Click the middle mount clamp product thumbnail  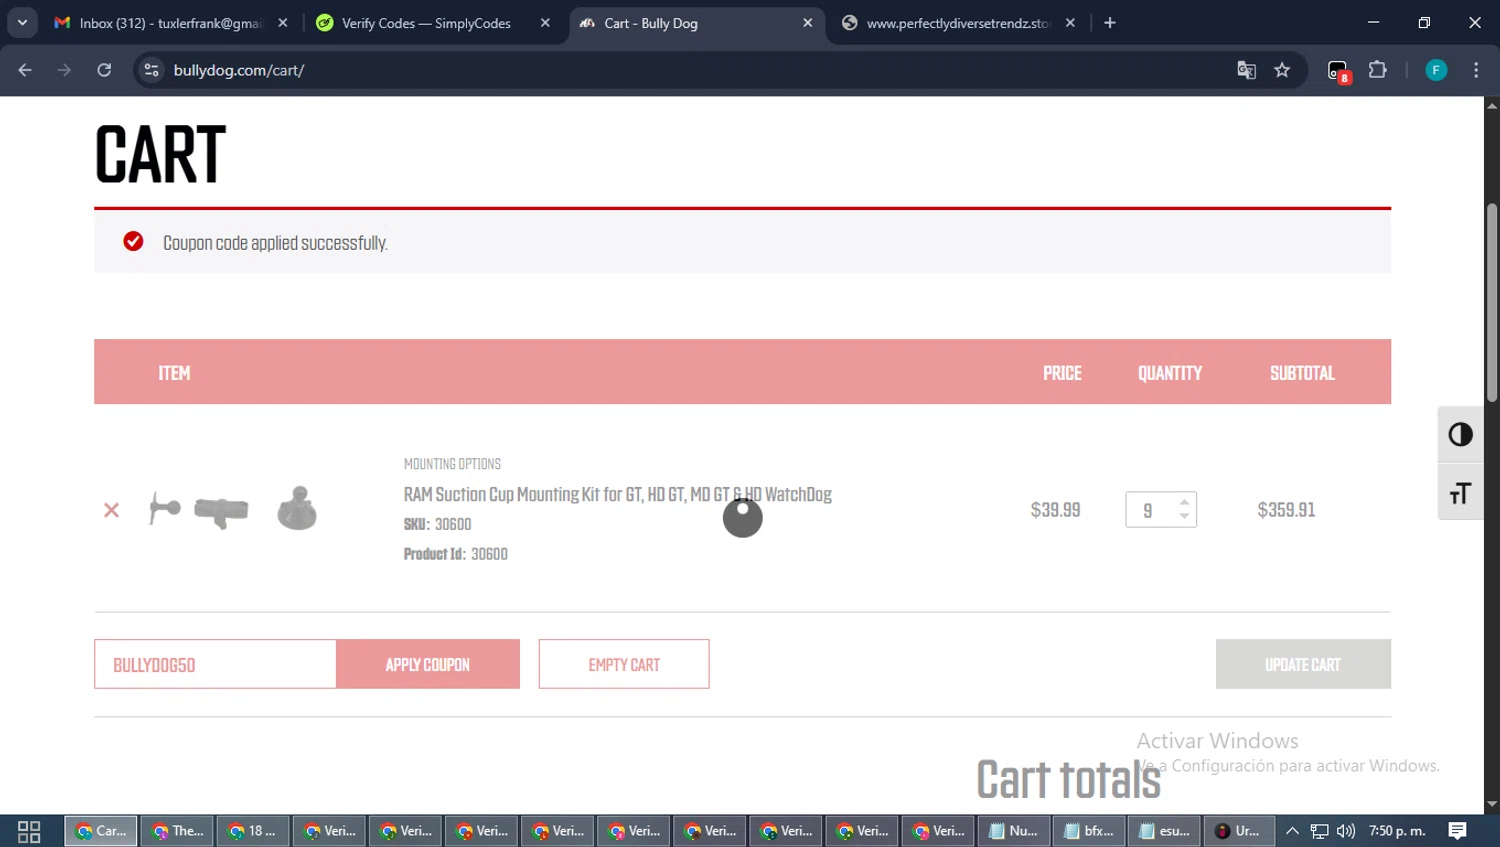(221, 512)
